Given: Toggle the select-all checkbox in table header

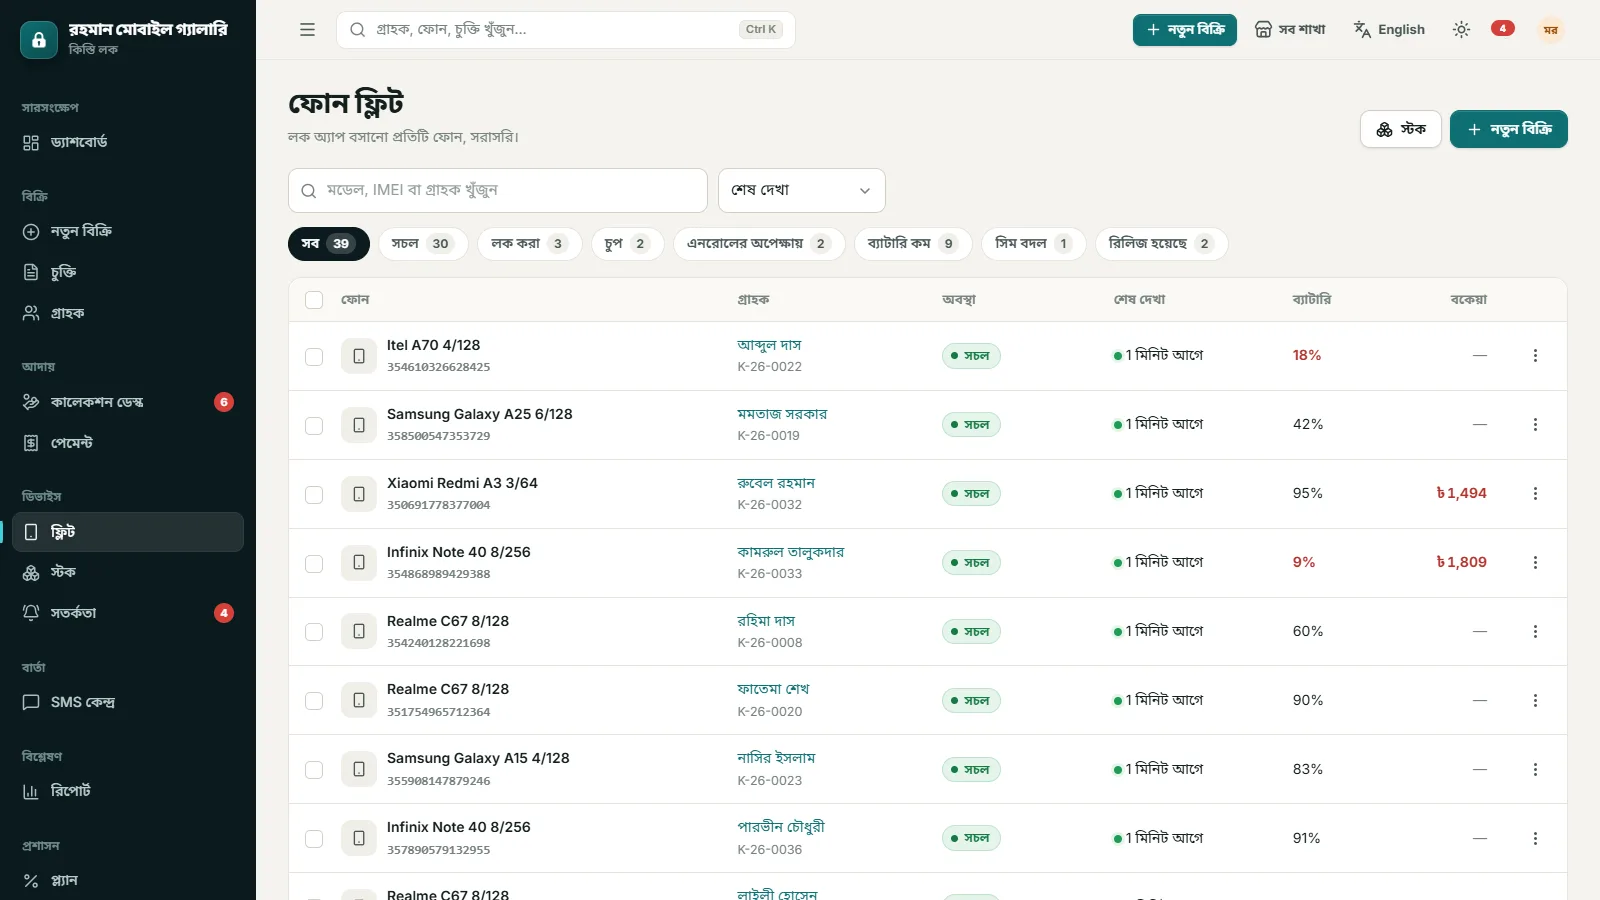Looking at the screenshot, I should (314, 300).
